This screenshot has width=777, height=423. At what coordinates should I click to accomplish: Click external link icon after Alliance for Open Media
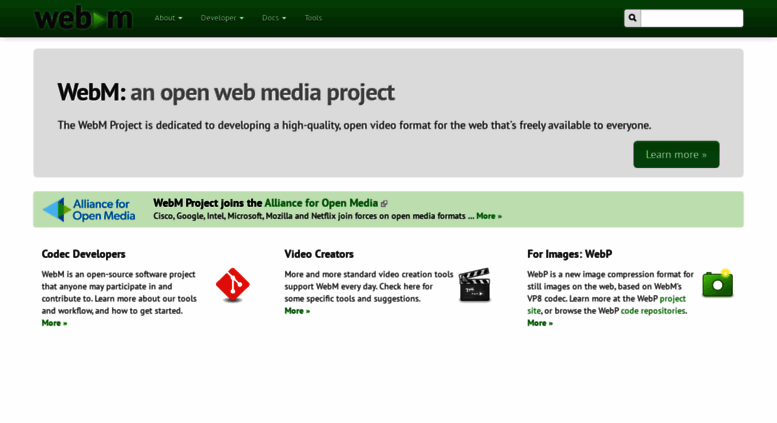click(384, 204)
